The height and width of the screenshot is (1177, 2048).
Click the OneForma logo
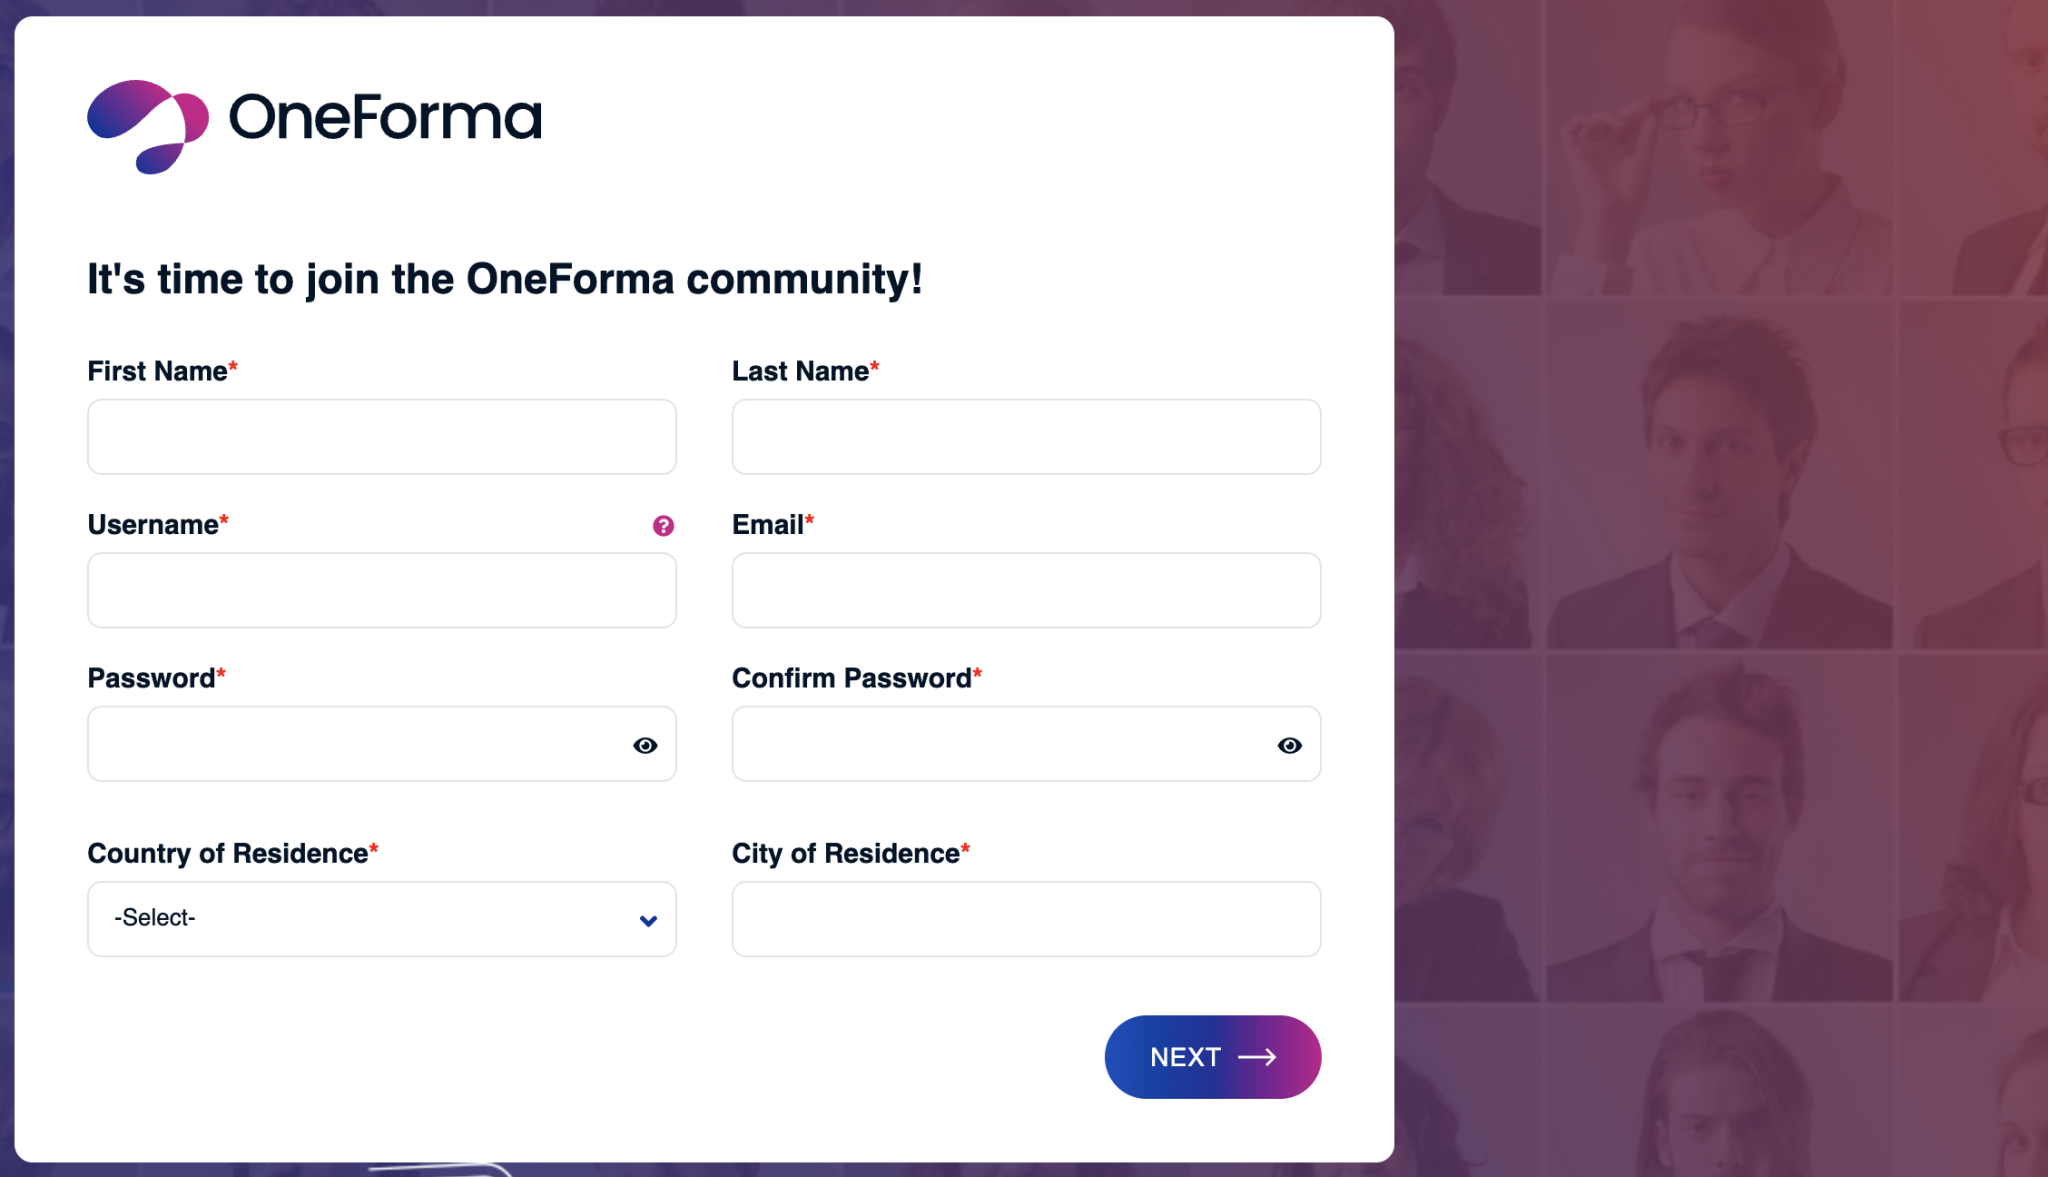pos(313,119)
